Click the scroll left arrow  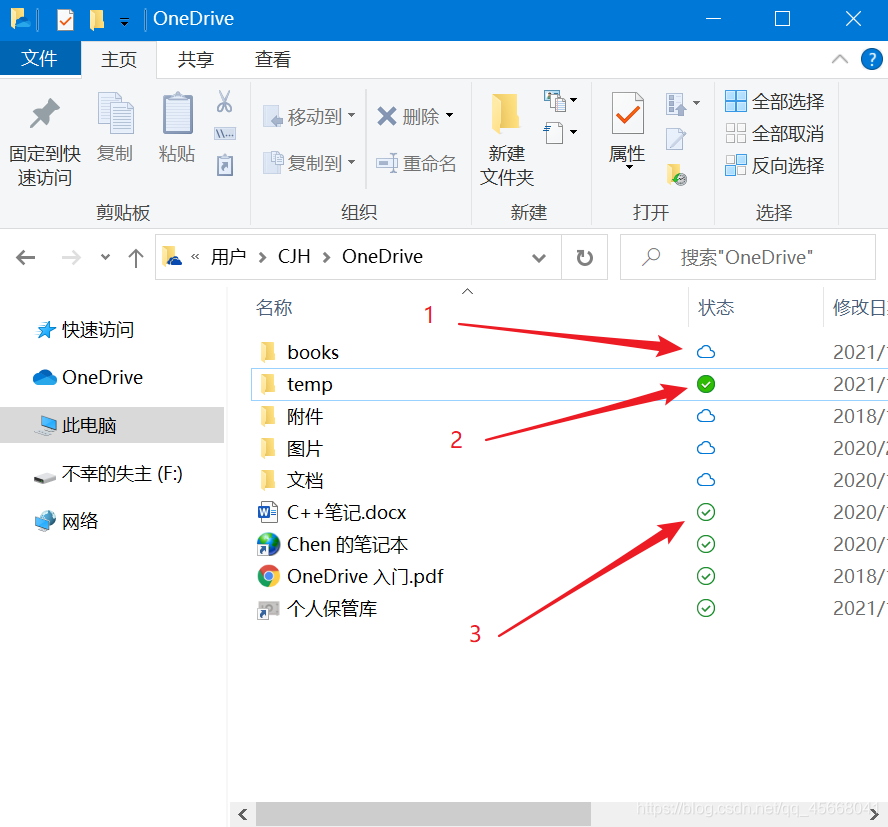[243, 815]
